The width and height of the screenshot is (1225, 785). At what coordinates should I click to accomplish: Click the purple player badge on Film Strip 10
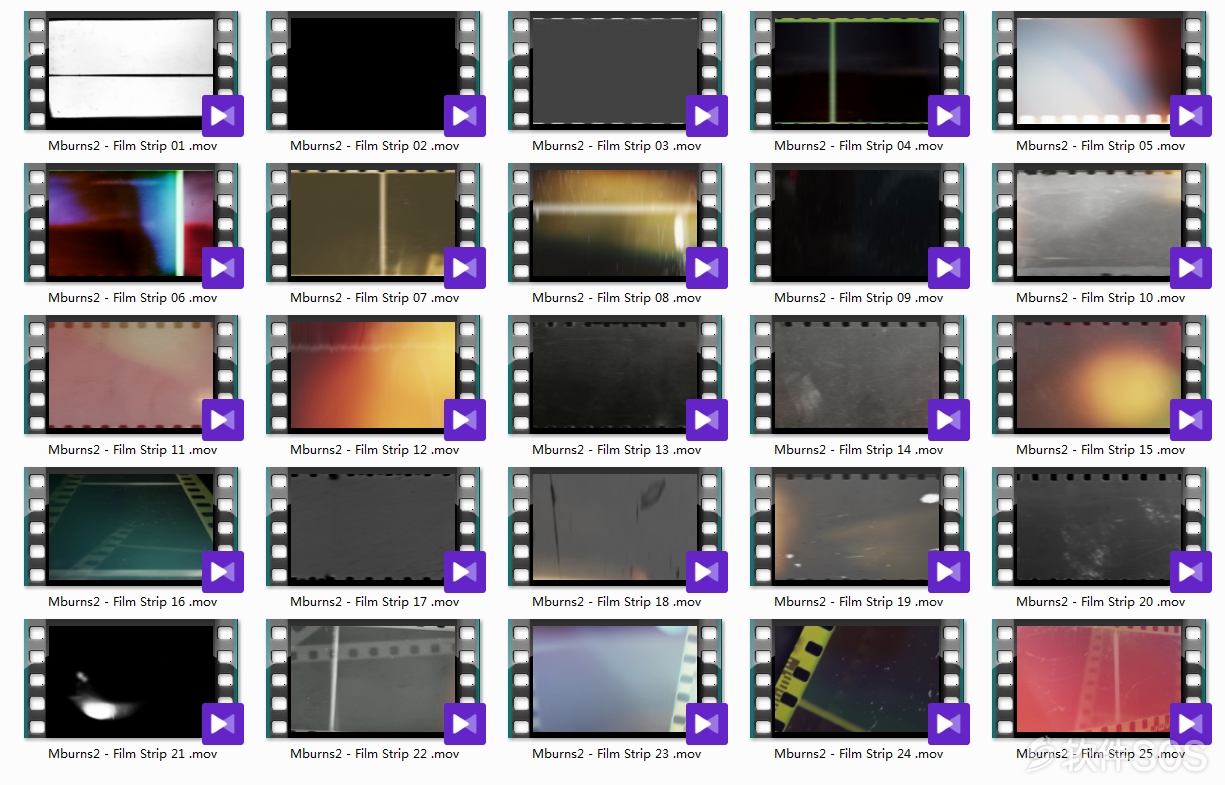[x=1191, y=268]
